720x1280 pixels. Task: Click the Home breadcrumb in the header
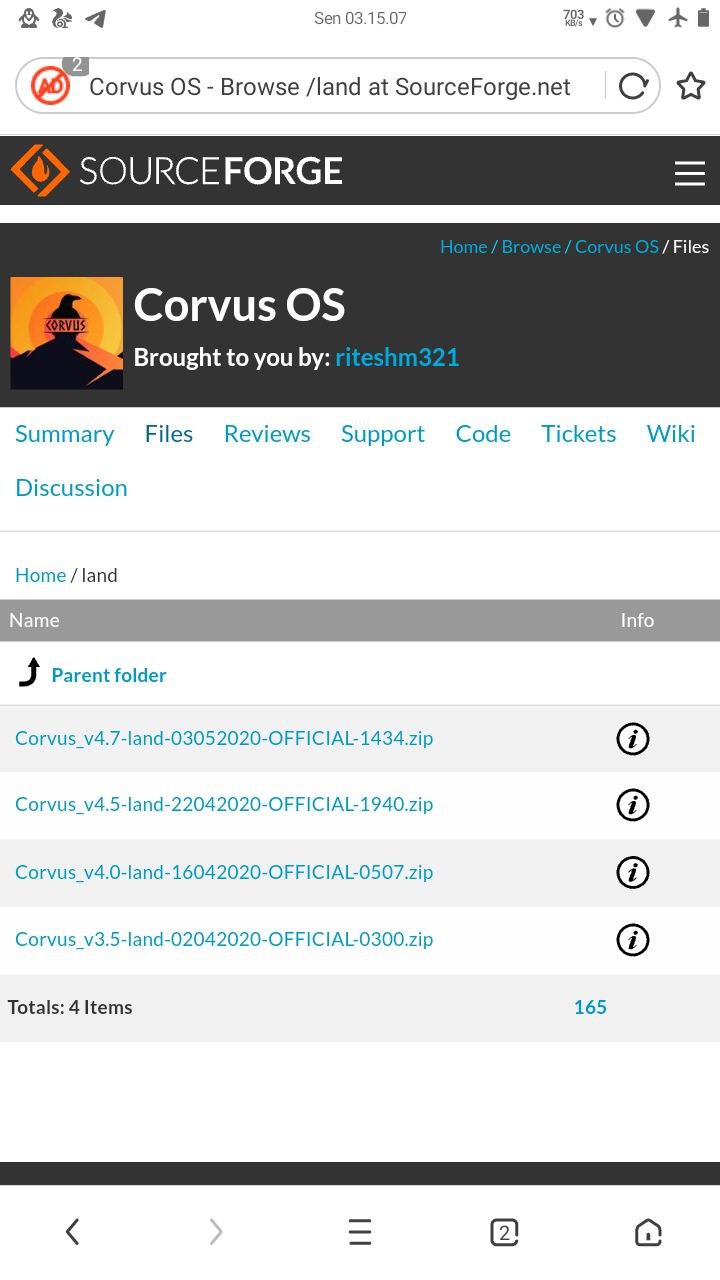[x=464, y=247]
